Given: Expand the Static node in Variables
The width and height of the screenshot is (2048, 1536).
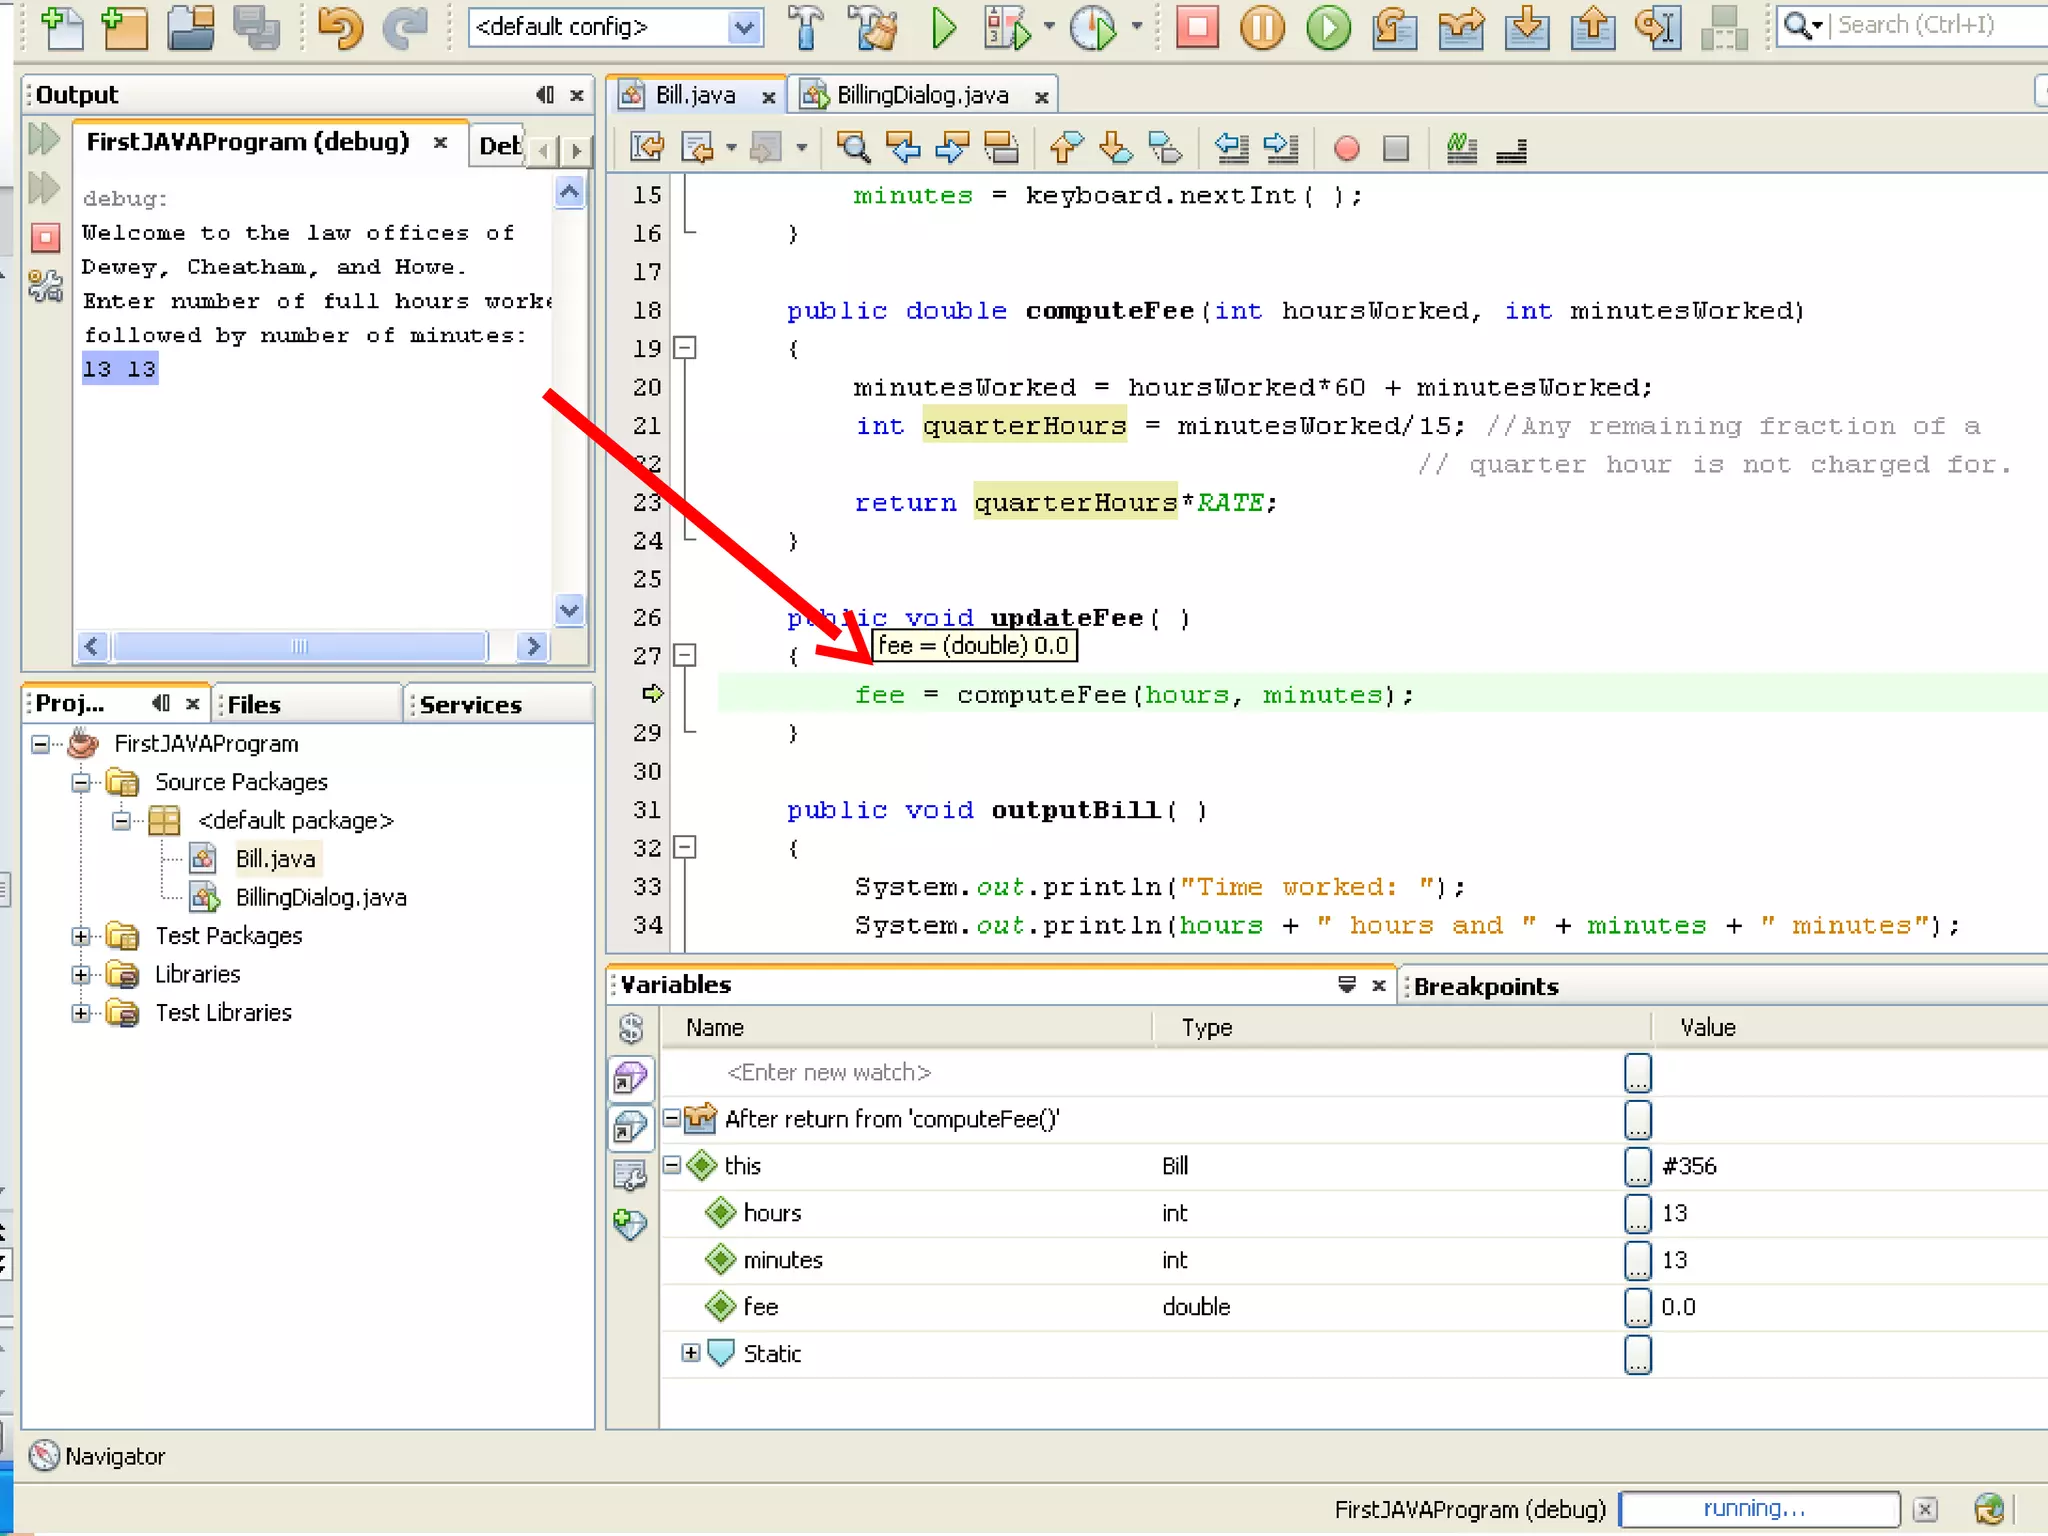Looking at the screenshot, I should point(690,1353).
